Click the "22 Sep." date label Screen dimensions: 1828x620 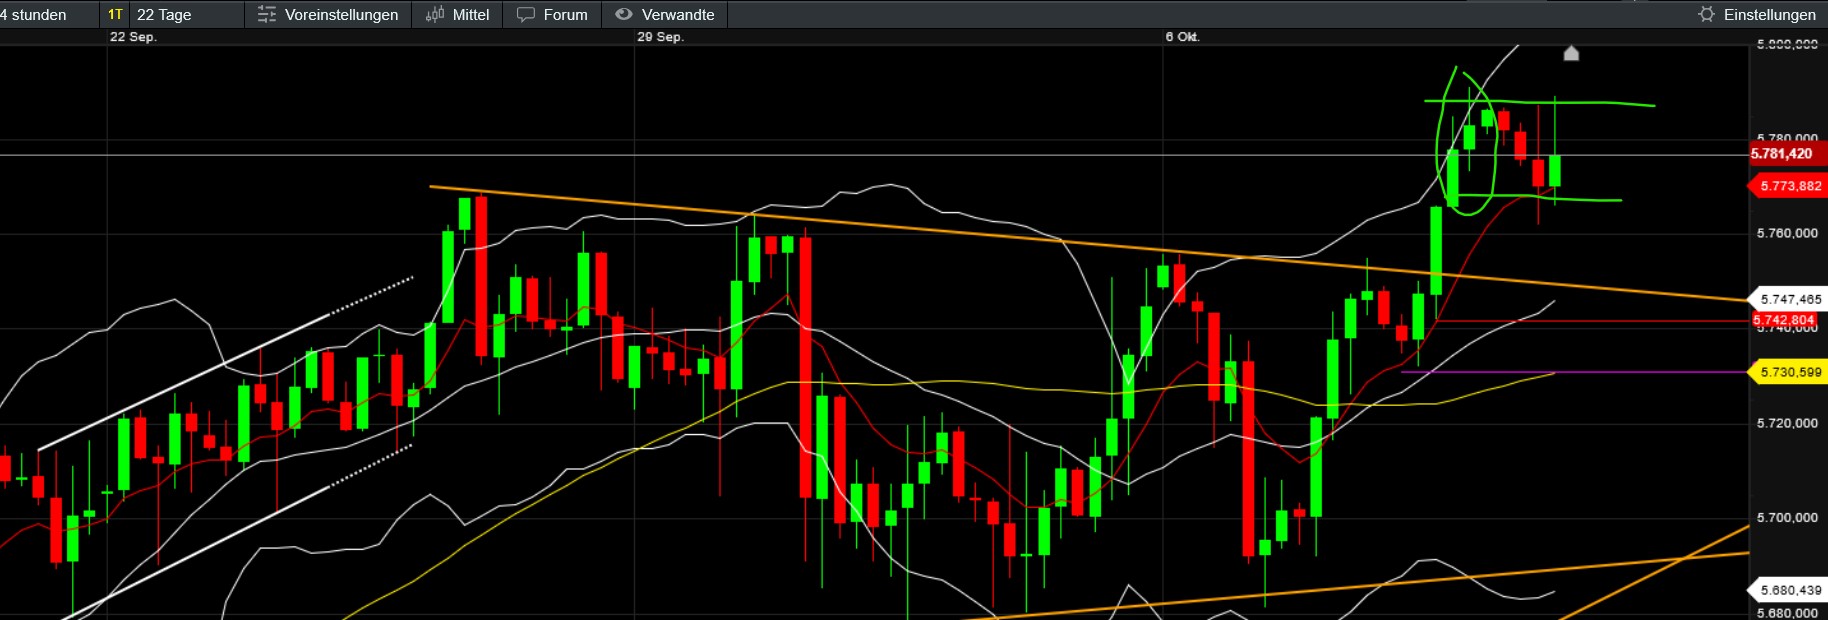[x=133, y=37]
